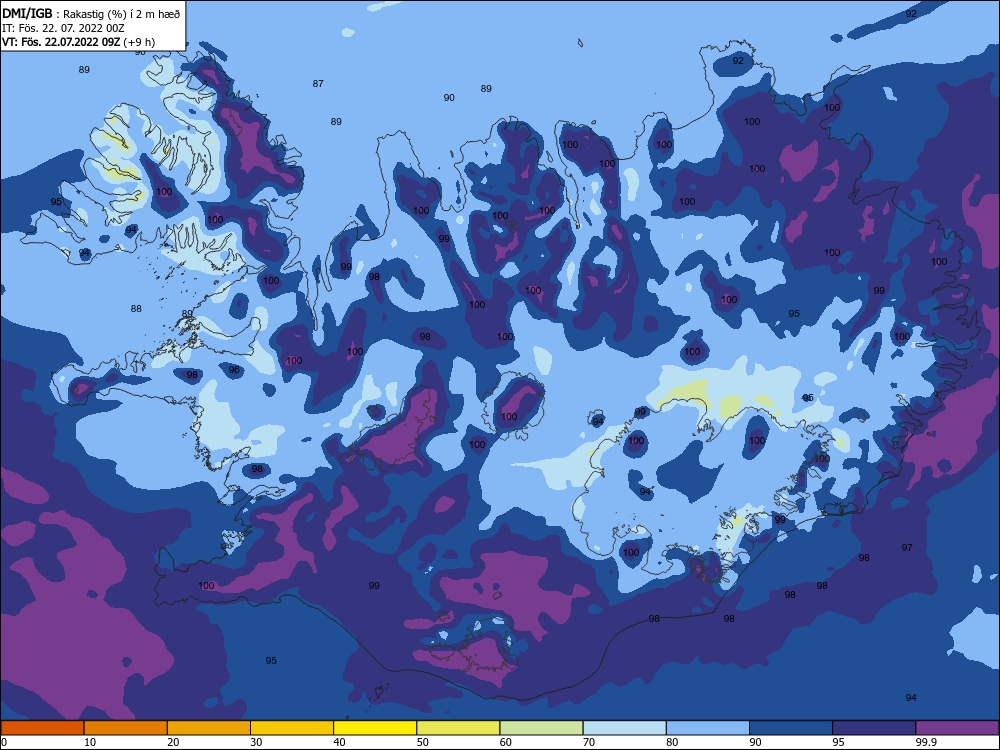This screenshot has height=750, width=1000.
Task: Click the 99.9 legend tick label
Action: [x=926, y=742]
